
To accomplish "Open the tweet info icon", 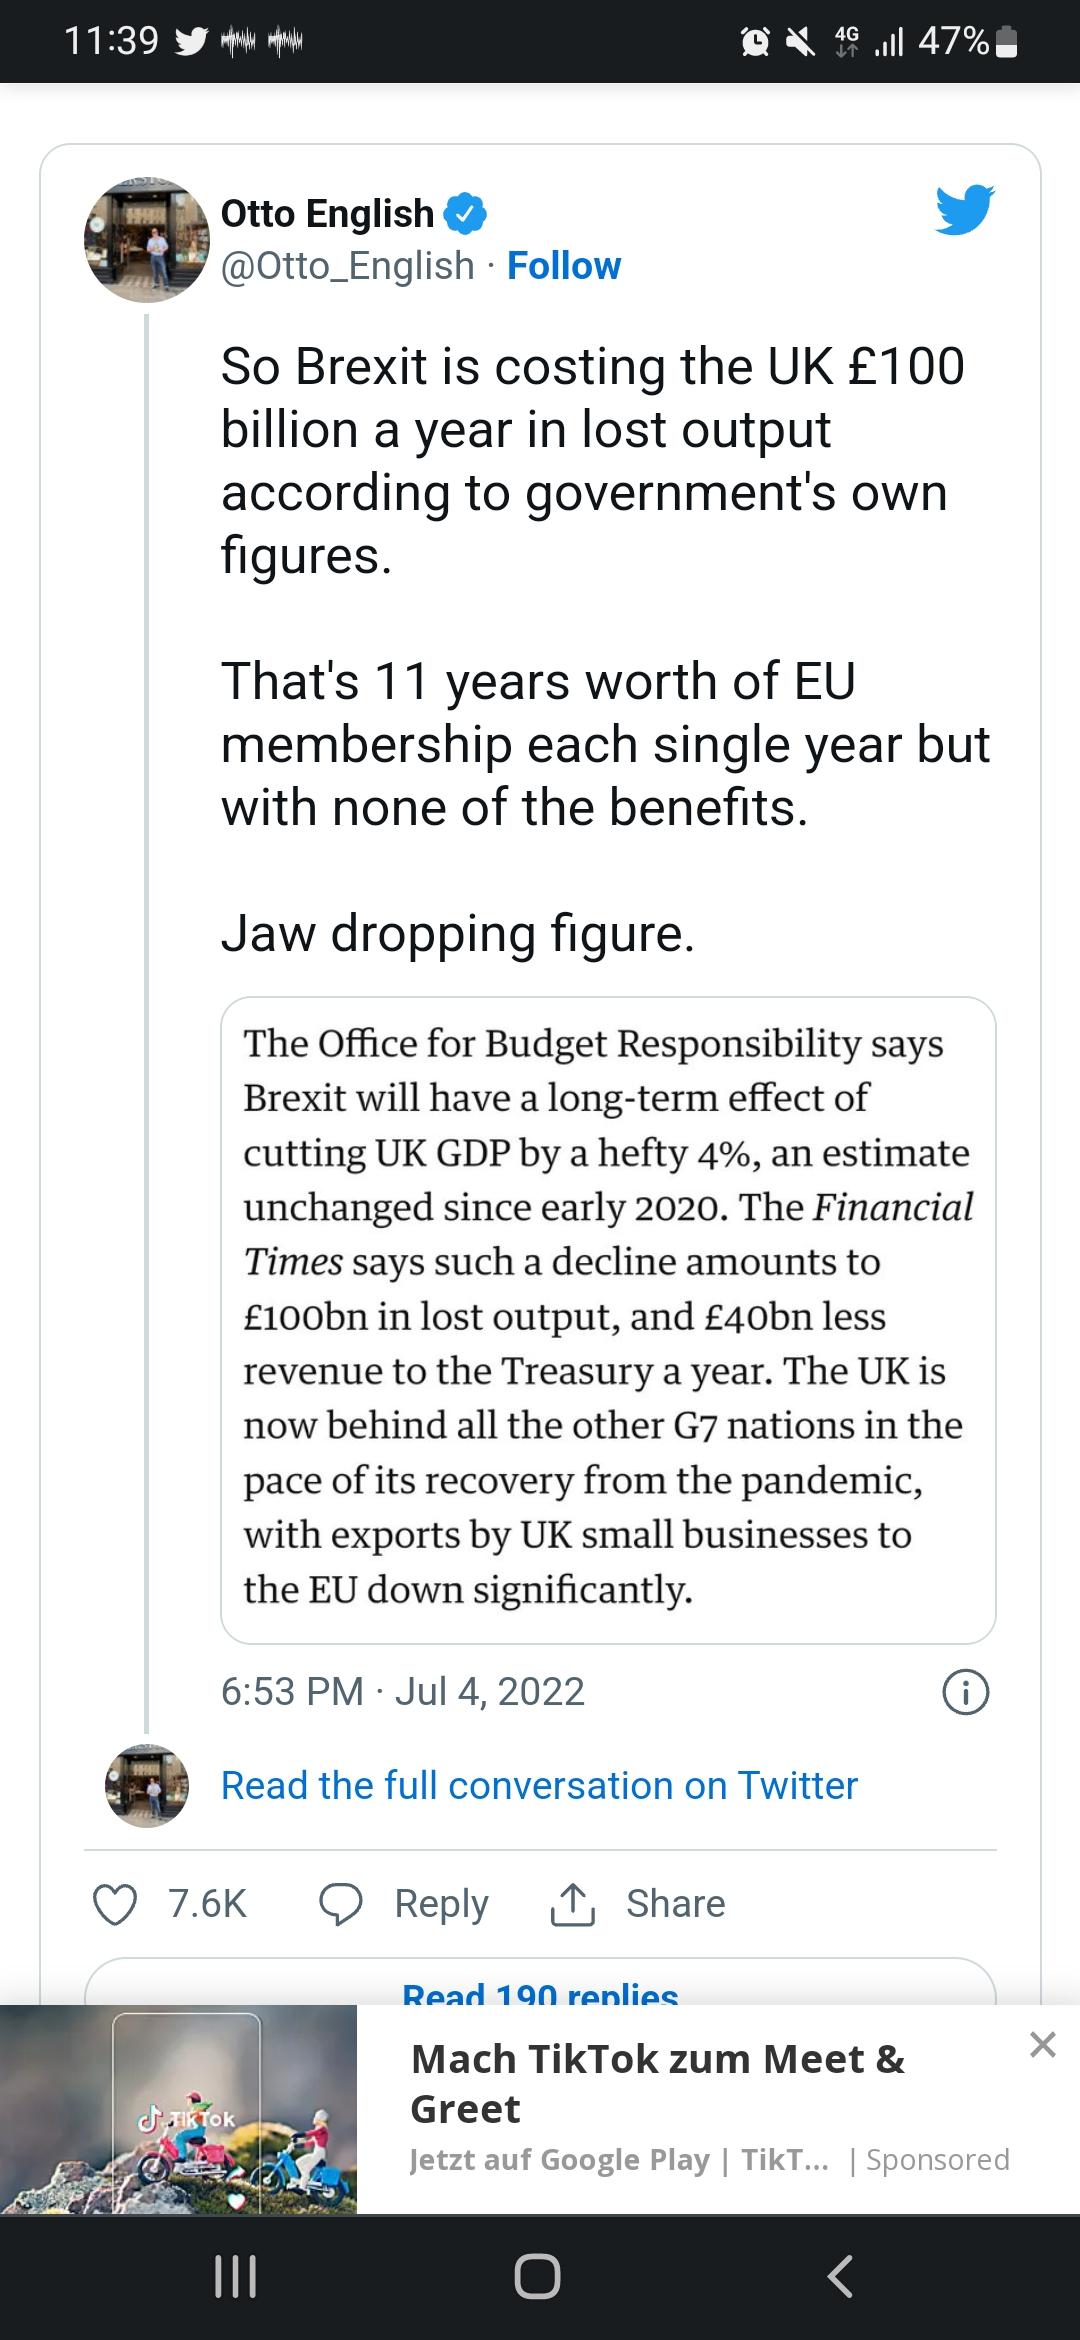I will [x=966, y=1692].
